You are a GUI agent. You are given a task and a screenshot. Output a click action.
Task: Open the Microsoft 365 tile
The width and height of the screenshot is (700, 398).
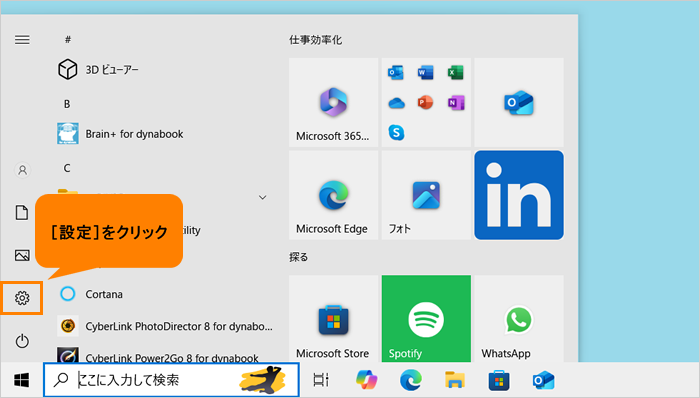click(x=333, y=102)
